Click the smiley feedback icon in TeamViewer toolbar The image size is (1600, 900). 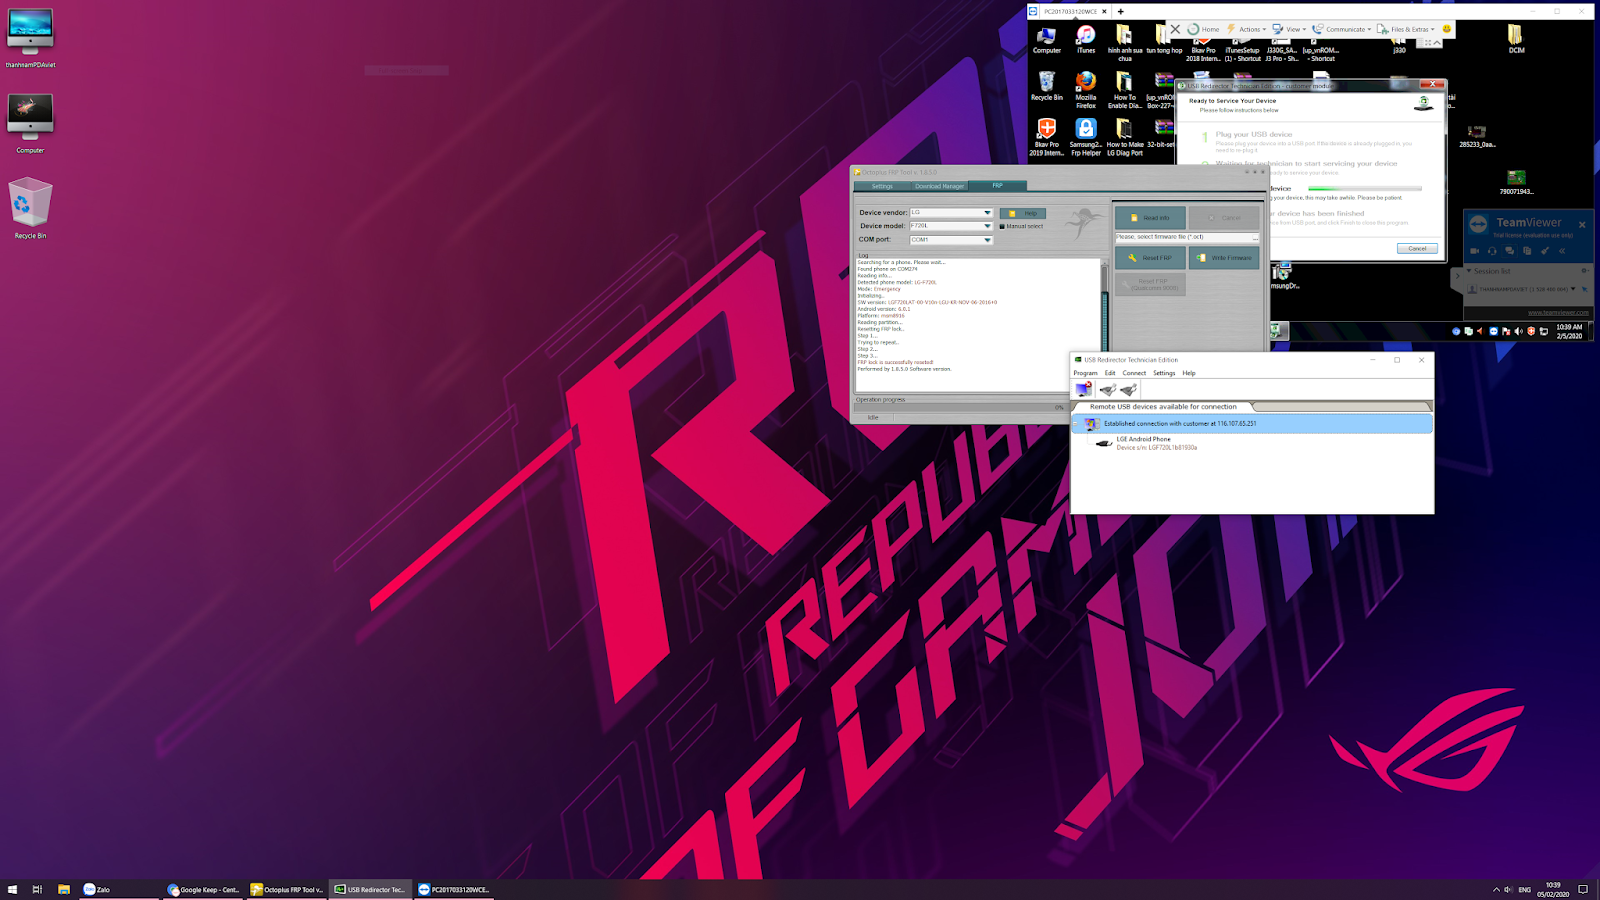click(x=1446, y=29)
